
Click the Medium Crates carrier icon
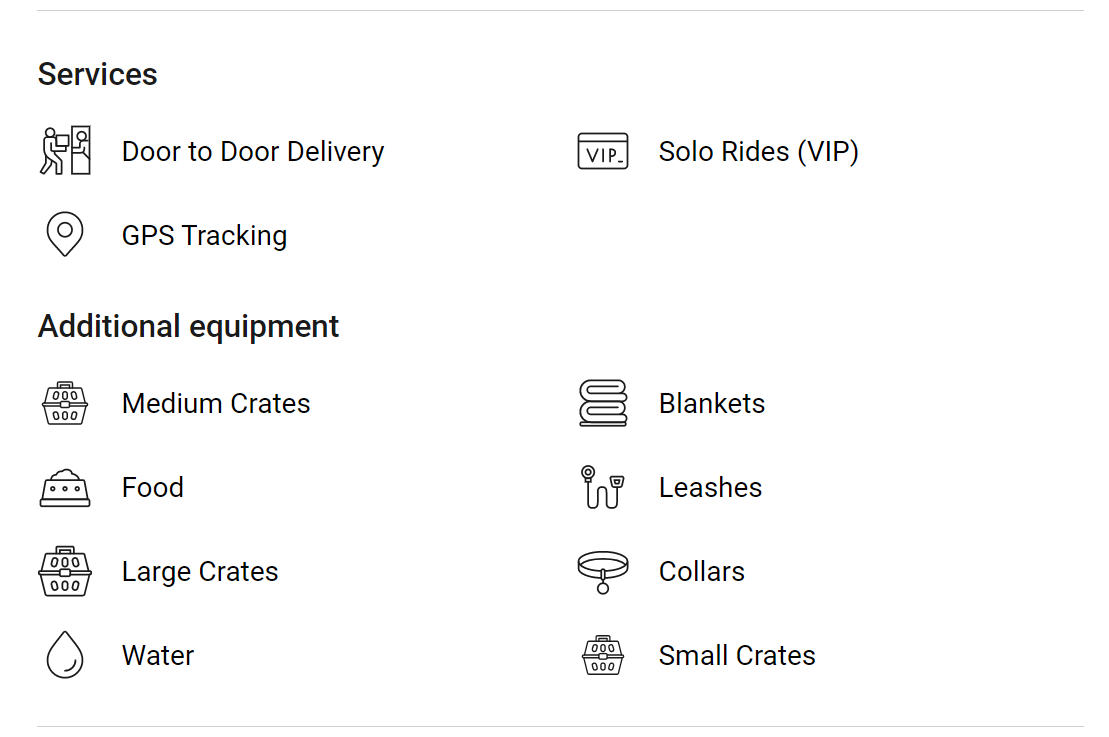(x=65, y=403)
